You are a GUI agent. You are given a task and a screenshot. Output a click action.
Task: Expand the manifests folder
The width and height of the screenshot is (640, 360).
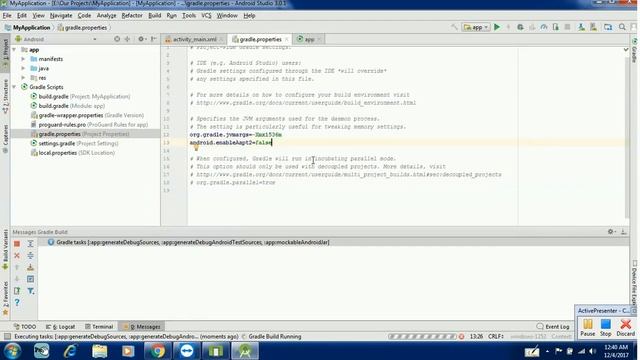[x=23, y=59]
